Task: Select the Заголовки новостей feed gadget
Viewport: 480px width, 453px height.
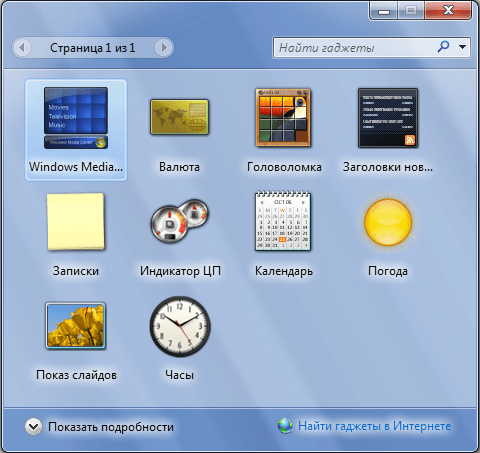Action: click(388, 130)
